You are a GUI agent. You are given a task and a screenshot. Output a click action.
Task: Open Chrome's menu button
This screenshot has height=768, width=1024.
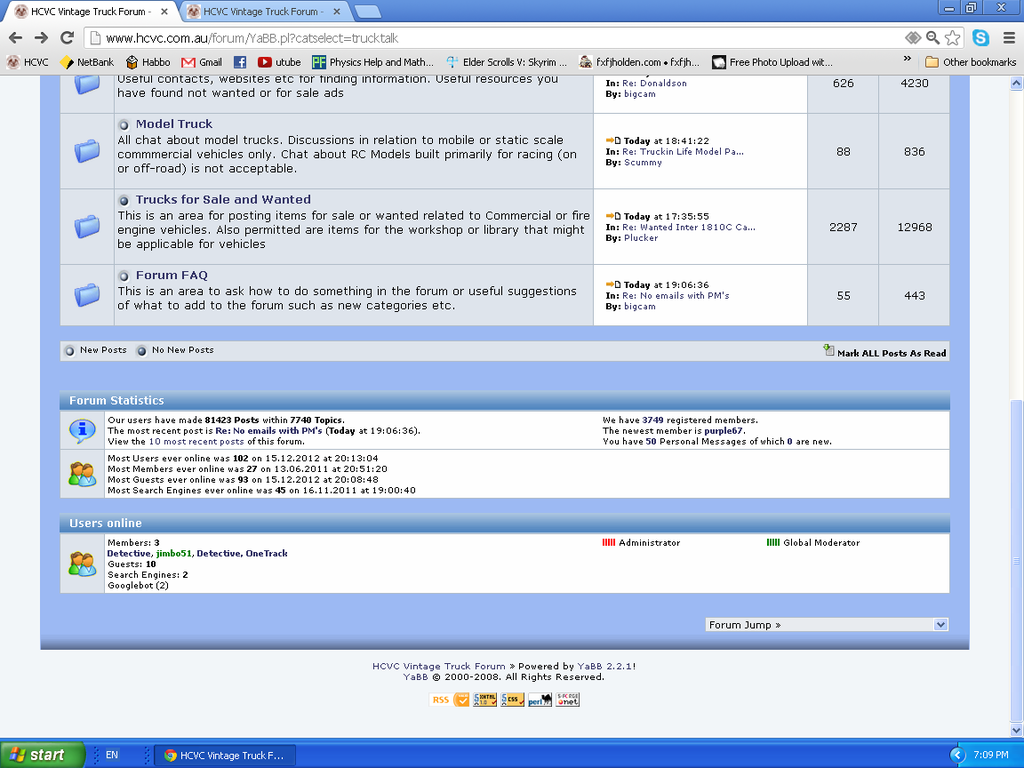click(x=1007, y=38)
